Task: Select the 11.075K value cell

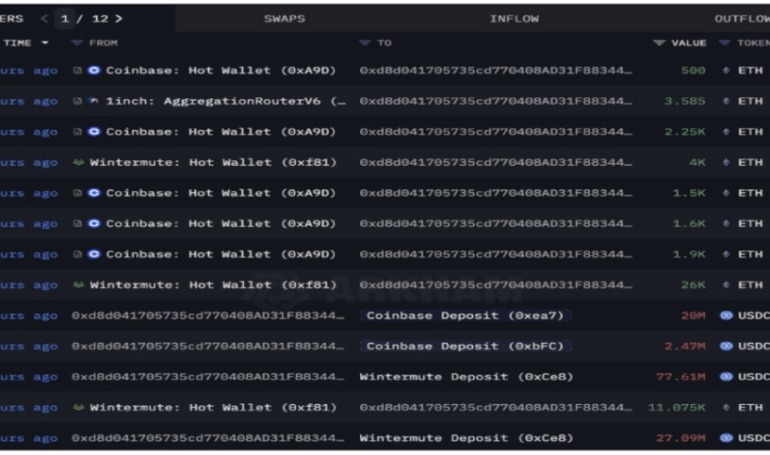Action: point(677,407)
